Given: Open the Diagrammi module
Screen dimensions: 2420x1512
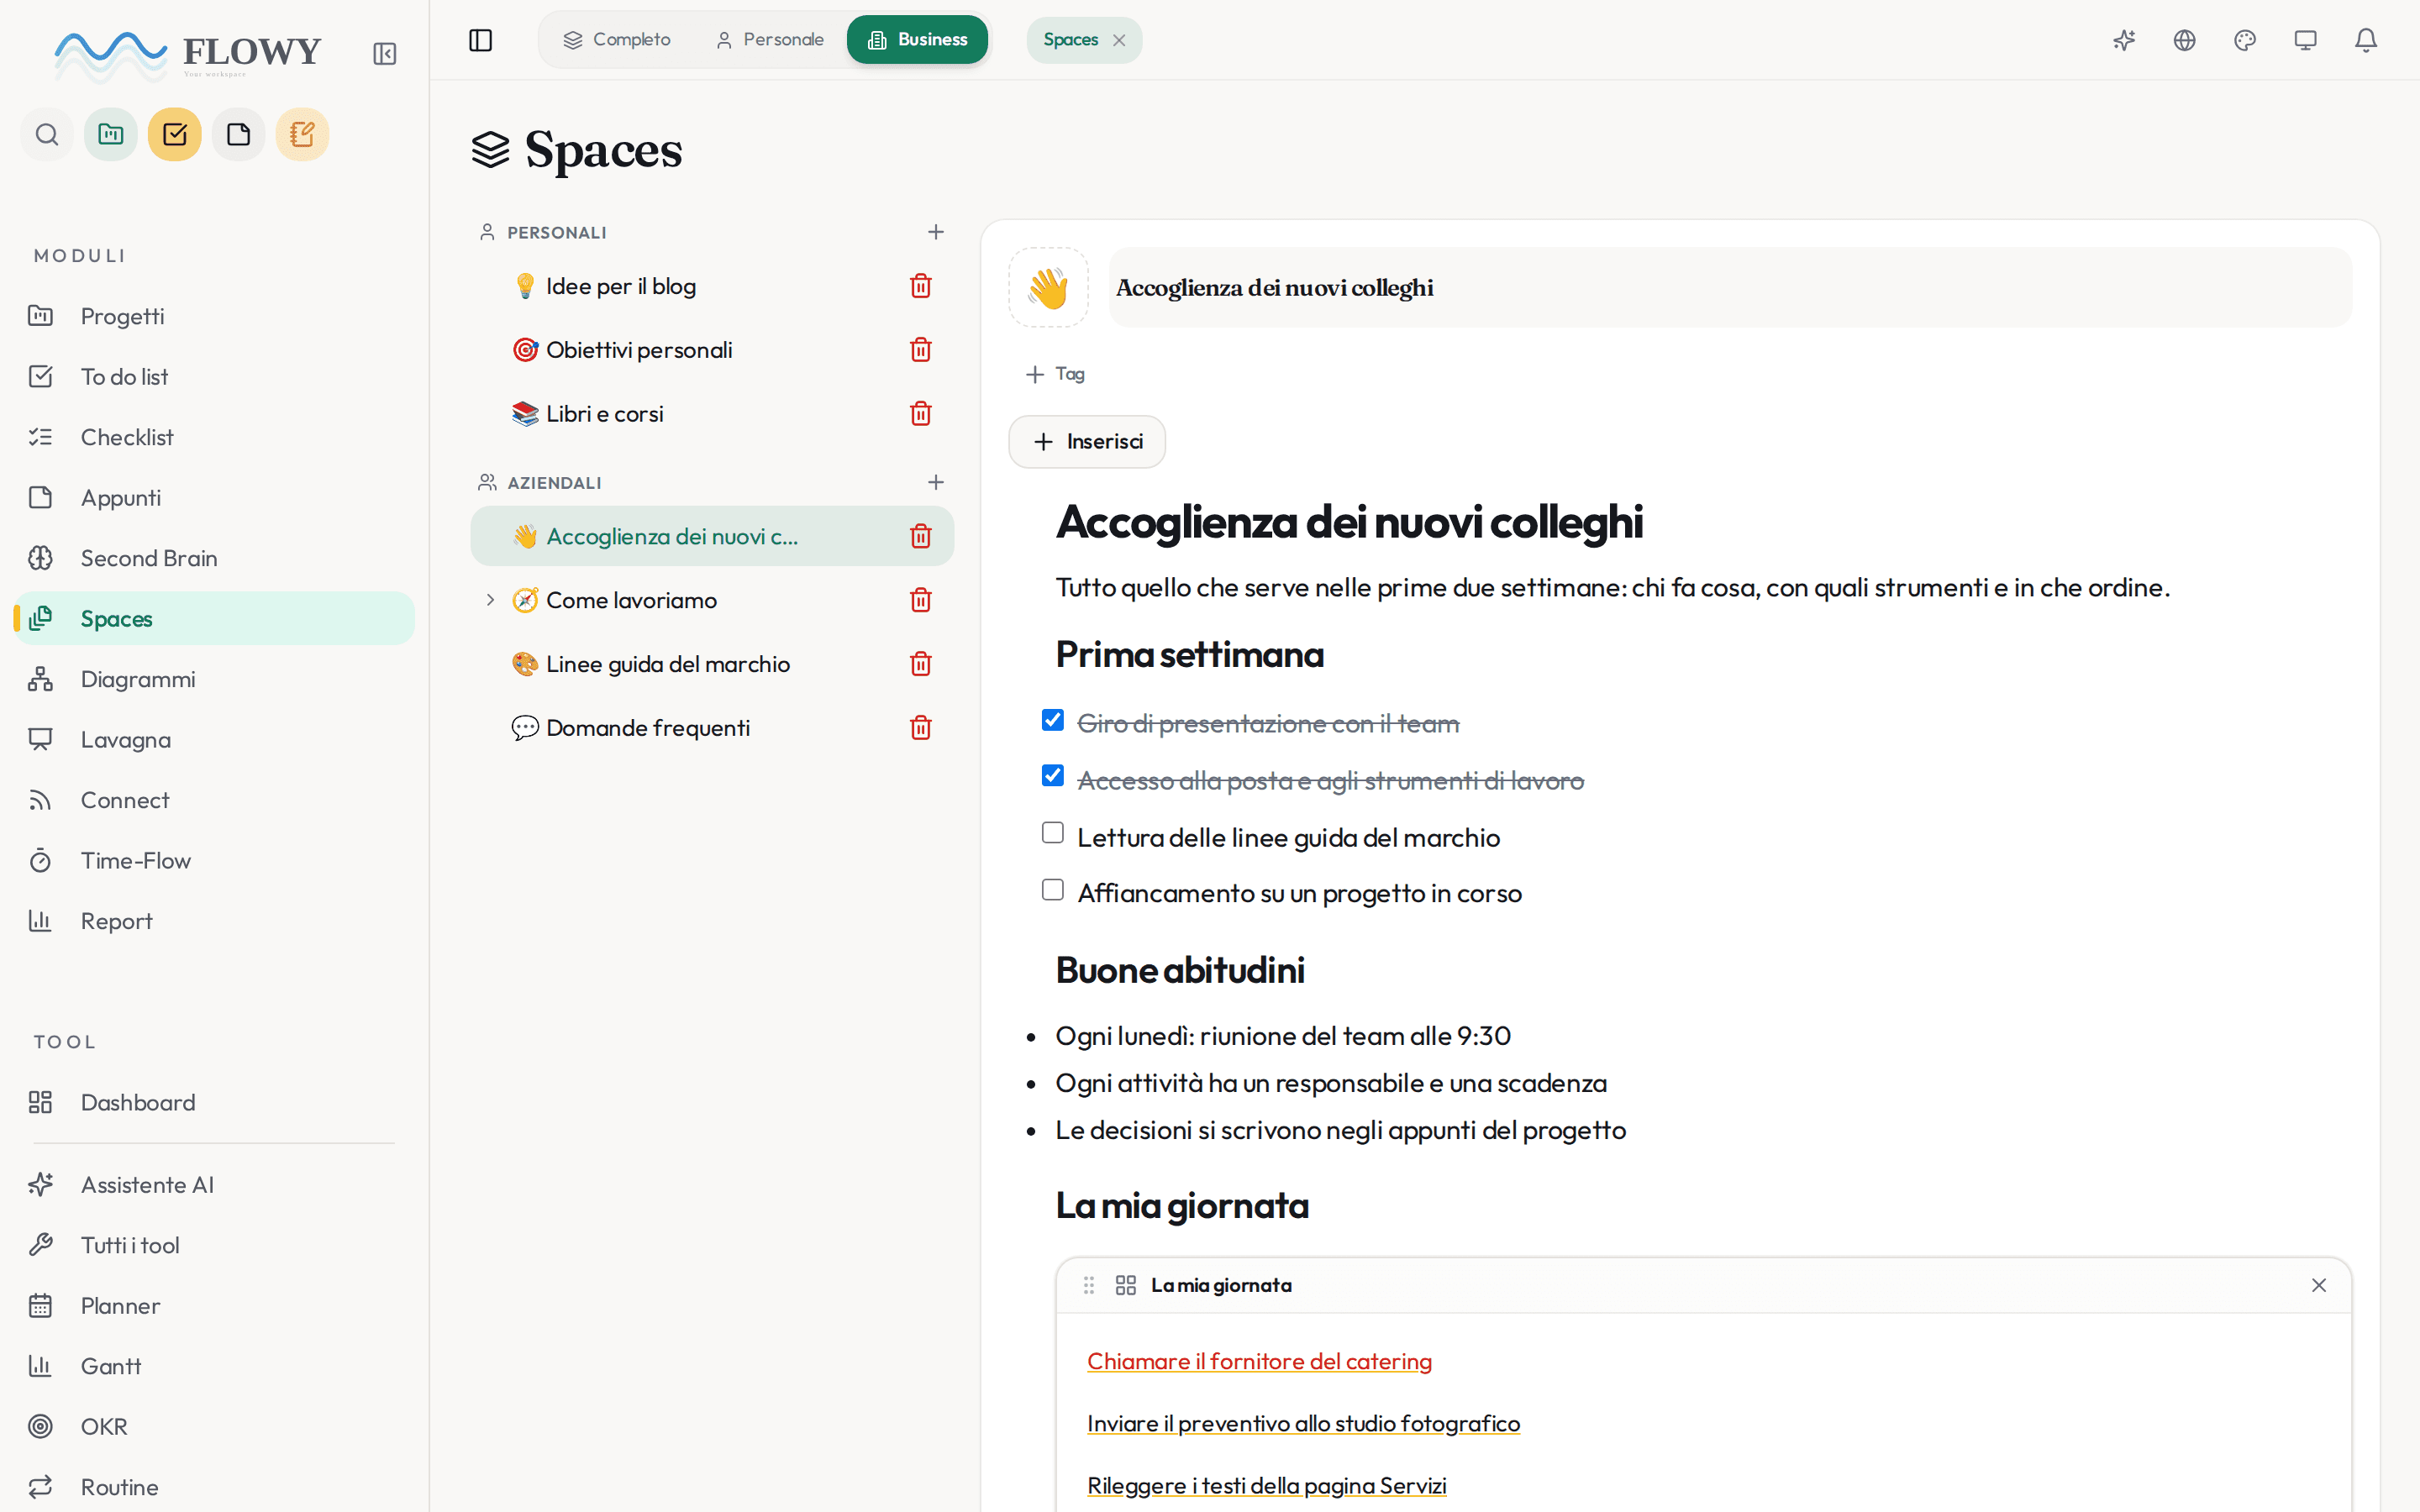Looking at the screenshot, I should click(214, 679).
